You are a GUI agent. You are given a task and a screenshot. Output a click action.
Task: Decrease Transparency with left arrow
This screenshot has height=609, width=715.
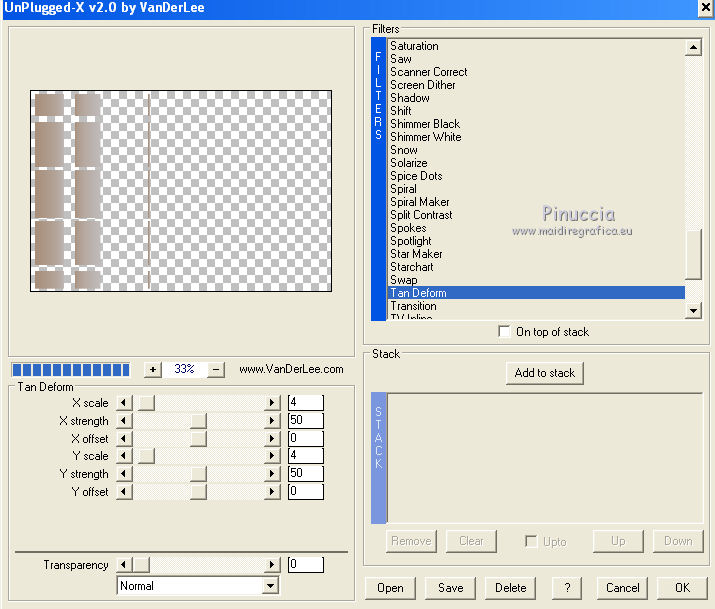tap(124, 565)
